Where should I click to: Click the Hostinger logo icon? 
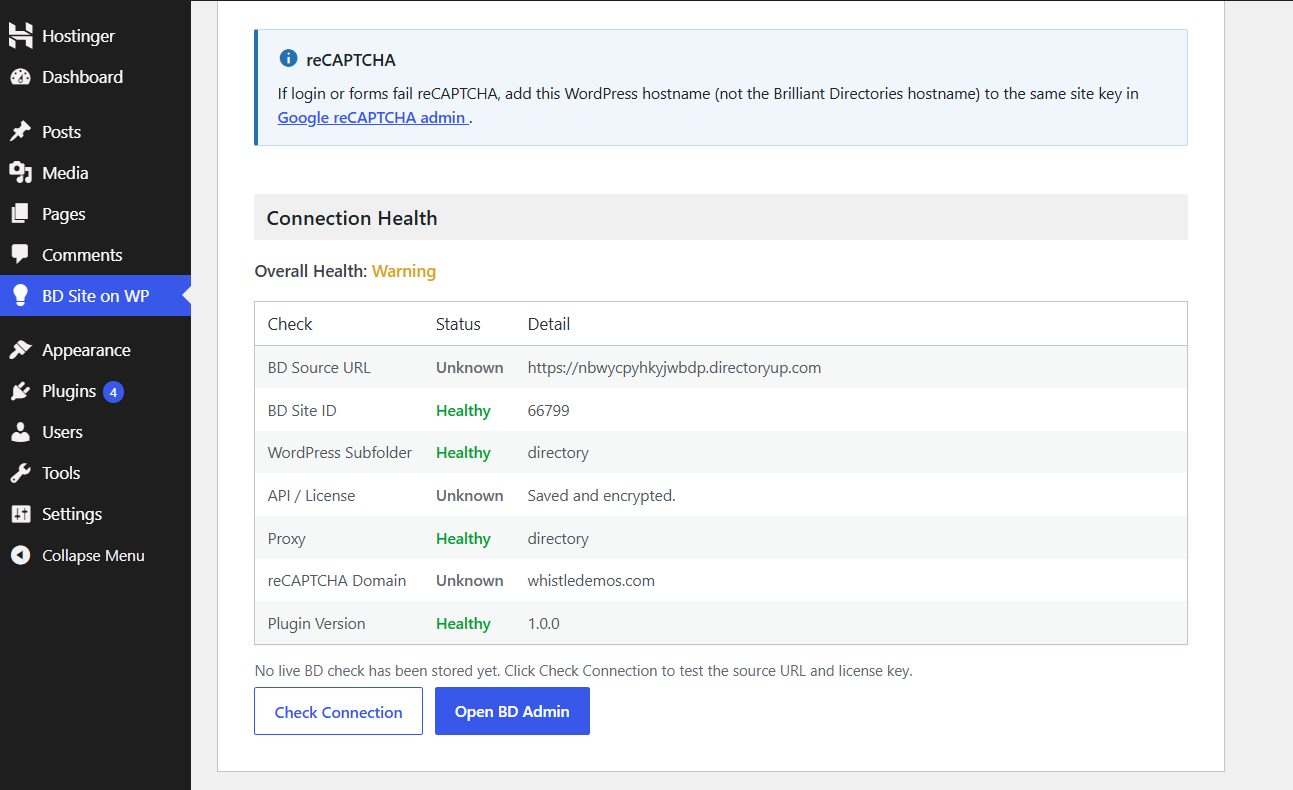pos(20,36)
